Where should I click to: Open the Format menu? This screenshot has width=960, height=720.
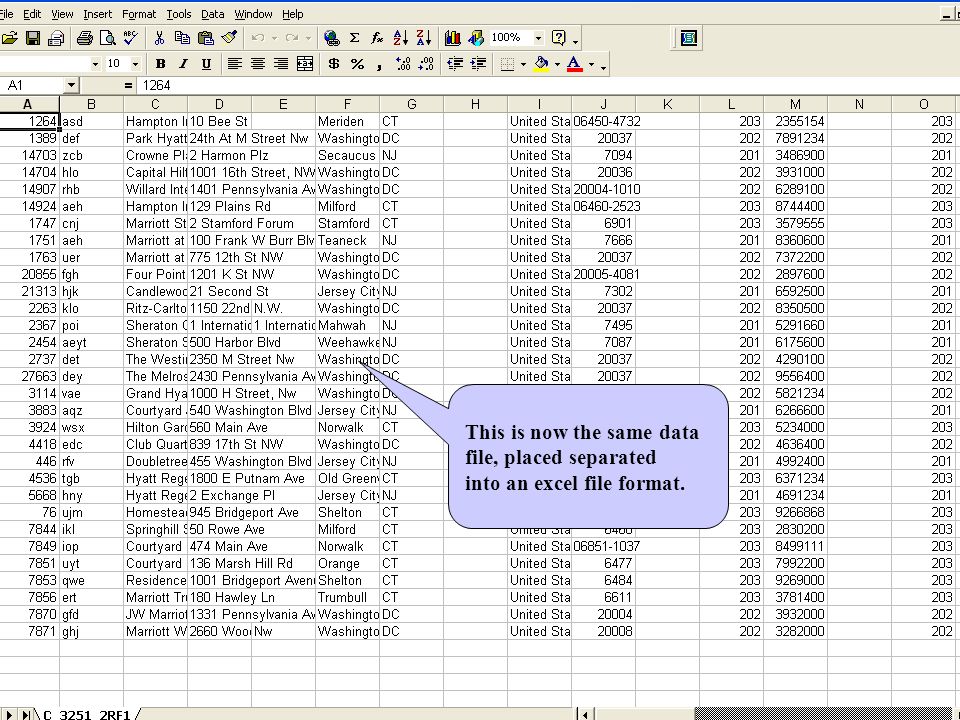tap(139, 13)
